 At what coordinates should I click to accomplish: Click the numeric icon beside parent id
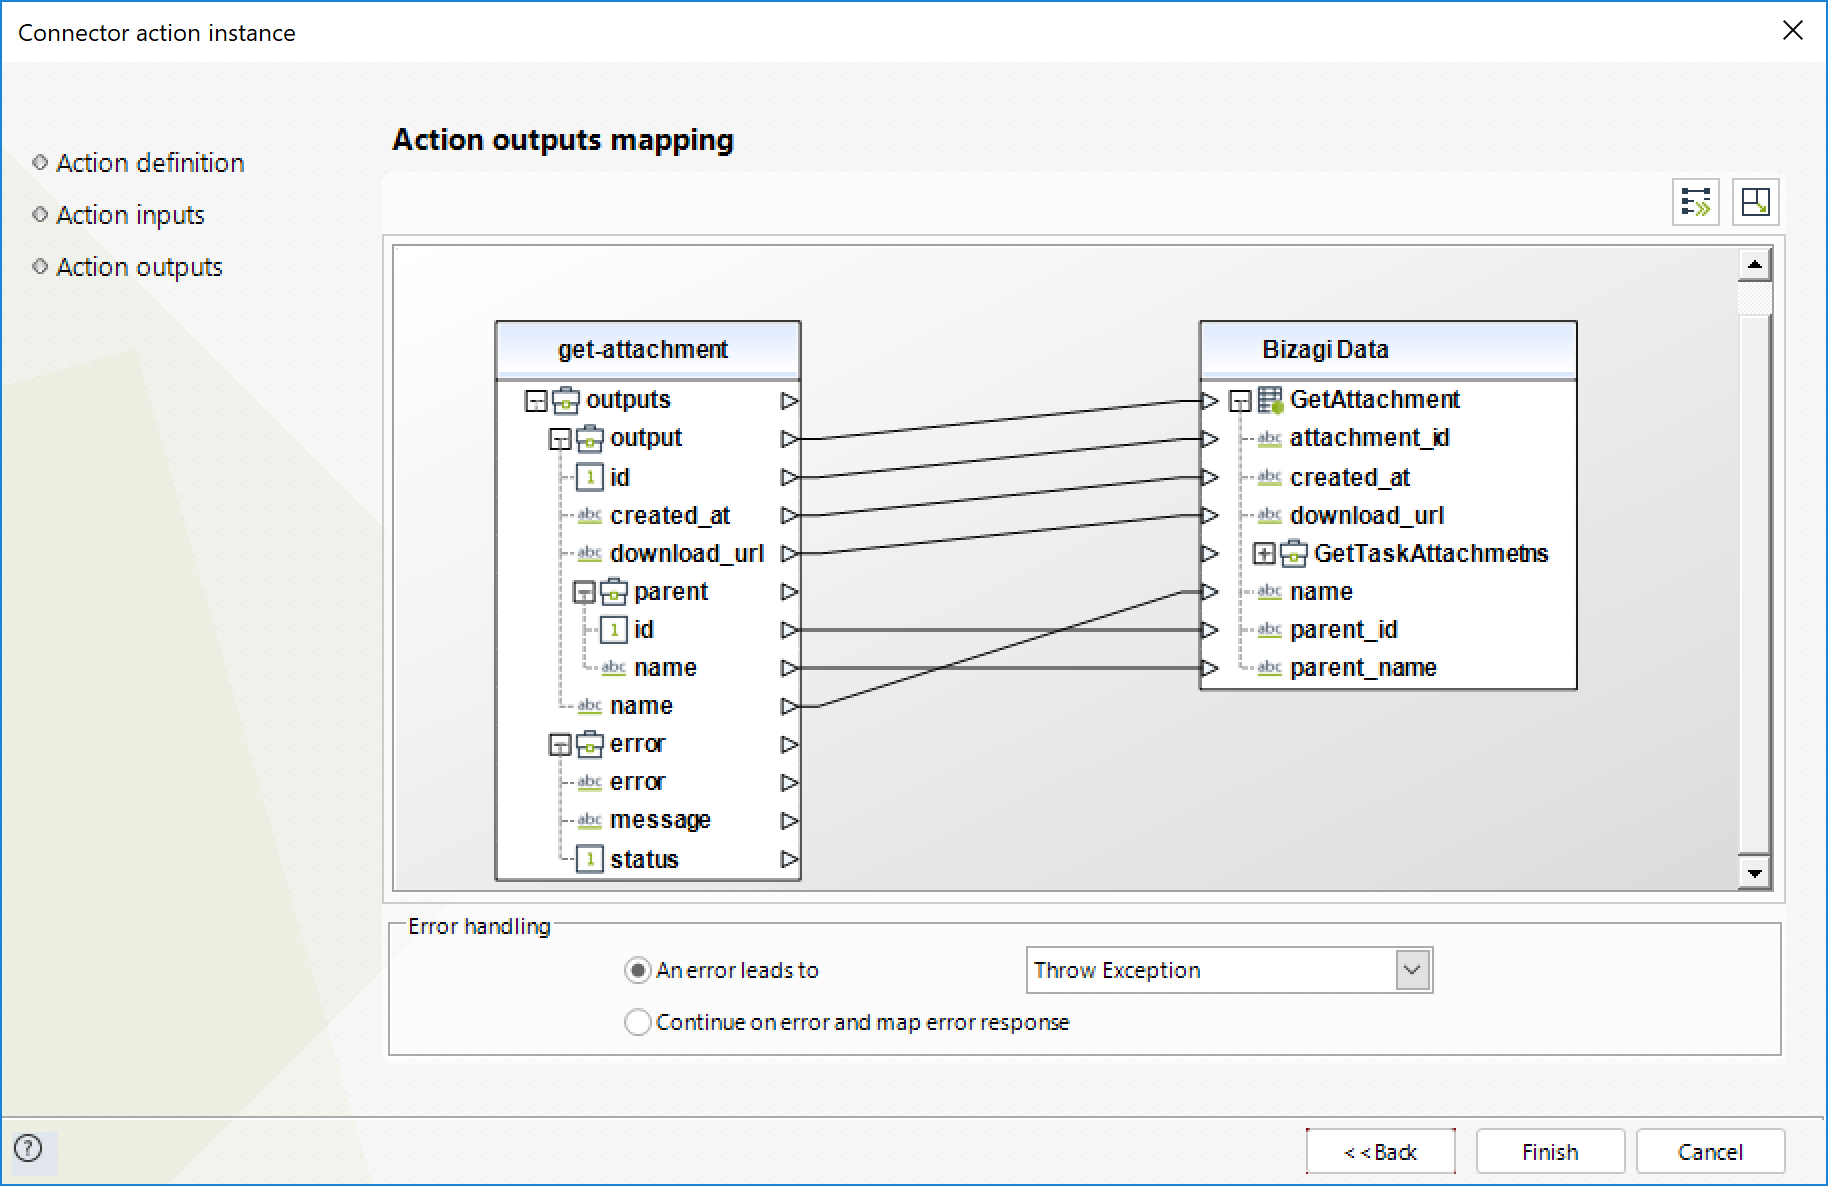[614, 630]
